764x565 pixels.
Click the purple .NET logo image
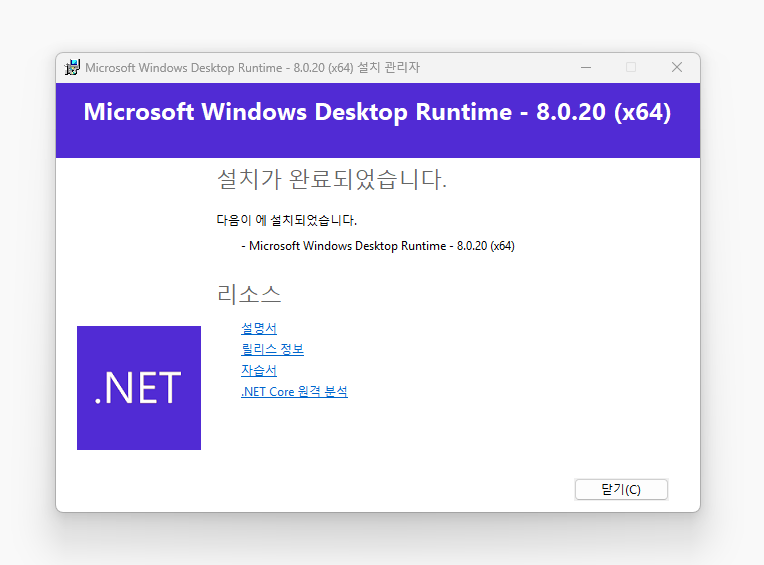[139, 388]
